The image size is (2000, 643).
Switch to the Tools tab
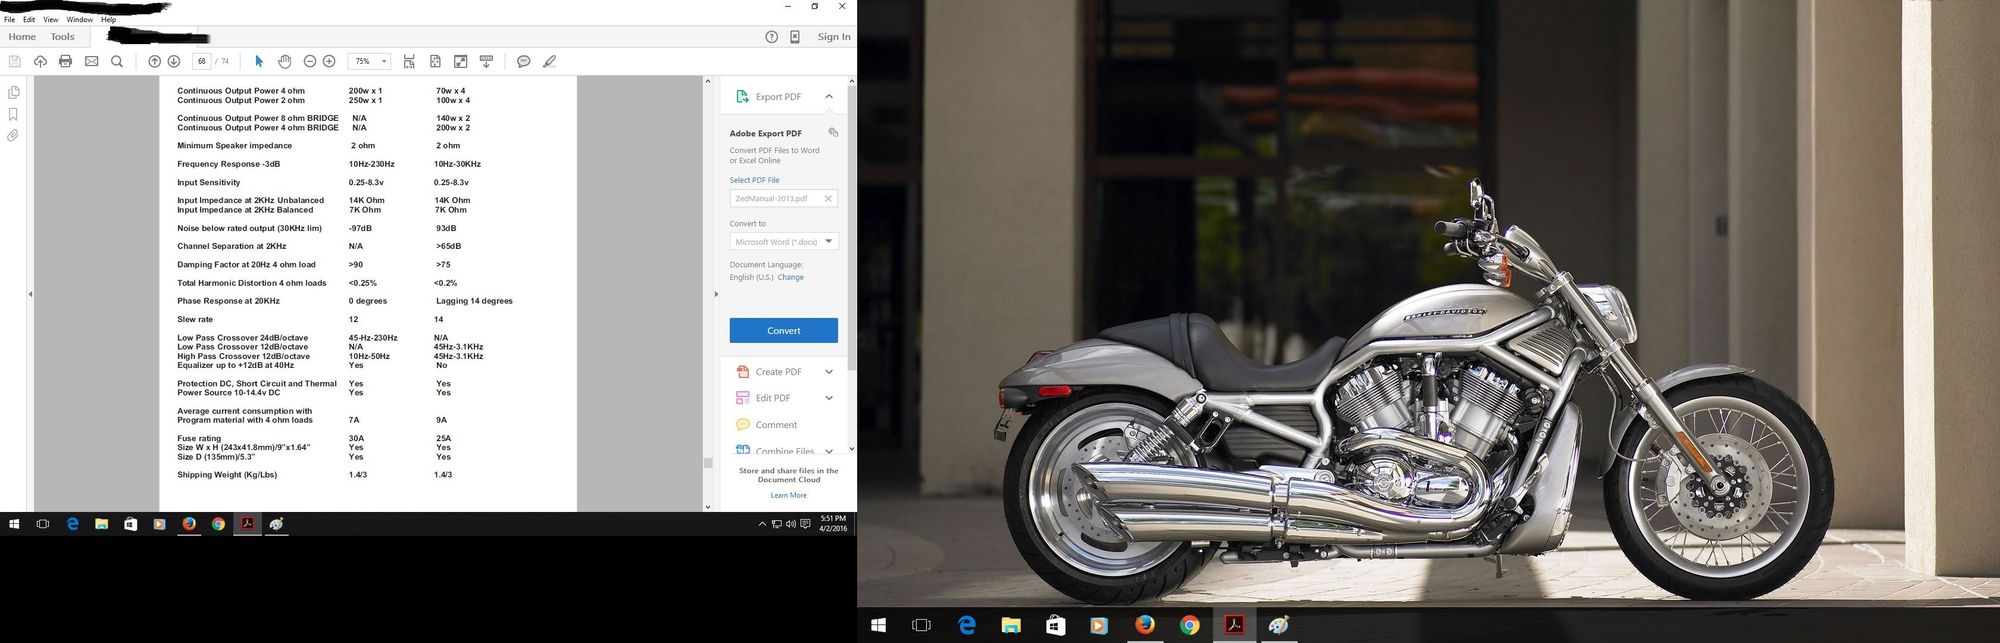pyautogui.click(x=62, y=37)
